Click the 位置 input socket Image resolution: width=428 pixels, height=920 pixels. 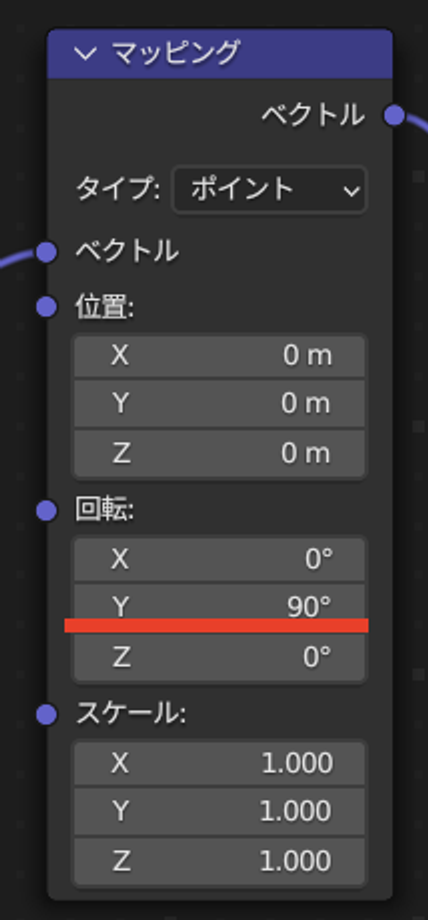[x=46, y=307]
